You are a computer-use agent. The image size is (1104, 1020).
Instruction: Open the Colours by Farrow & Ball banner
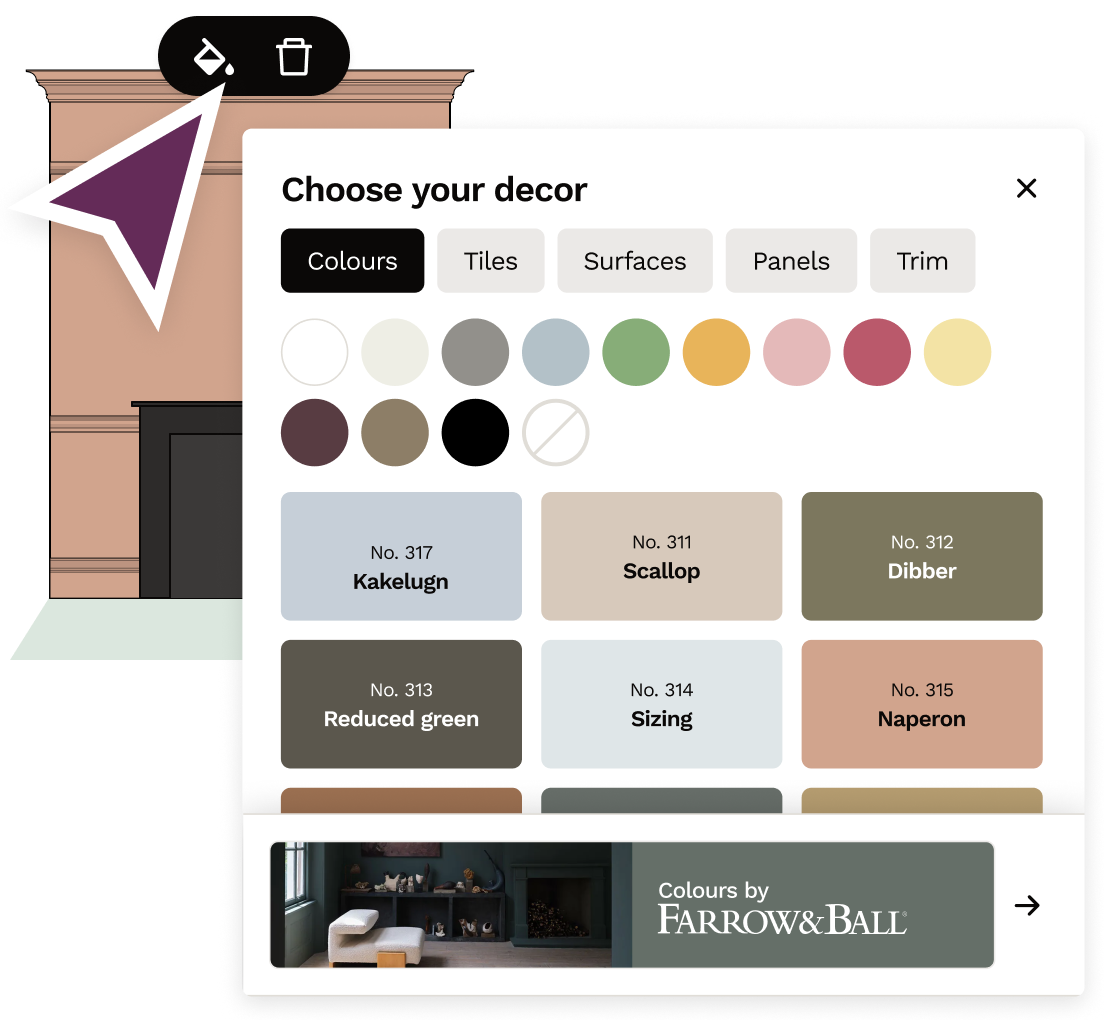click(x=630, y=905)
